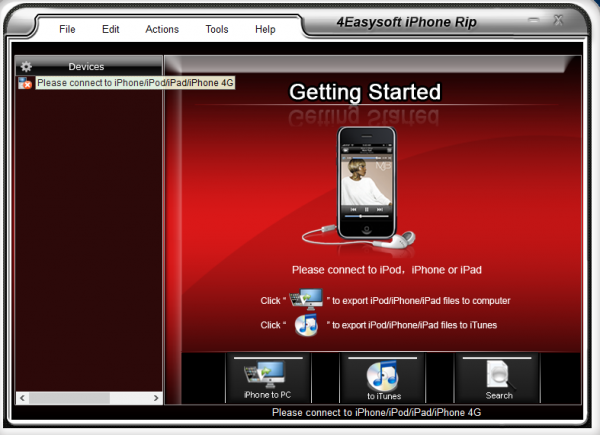Screen dimensions: 600x435
Task: Click the iPhone to PC button
Action: click(268, 378)
